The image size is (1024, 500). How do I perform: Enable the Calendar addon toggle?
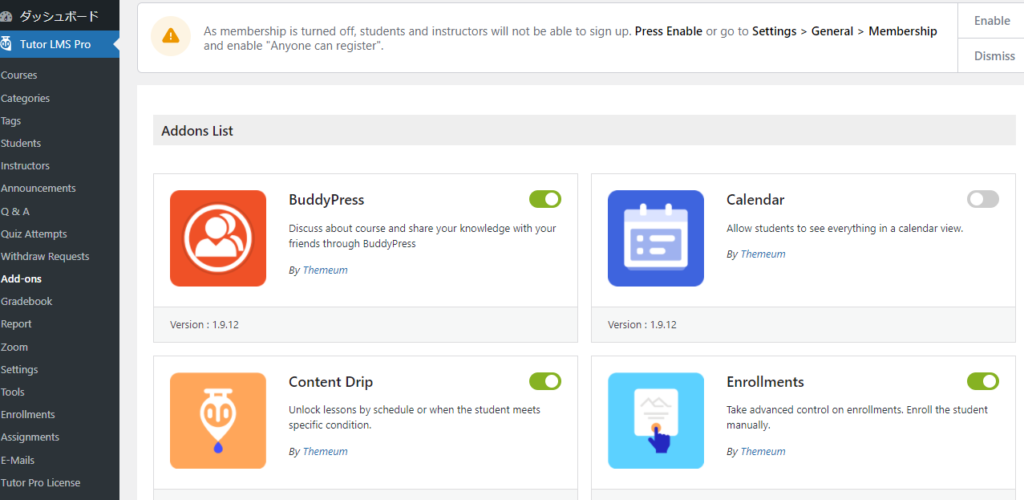click(x=983, y=199)
